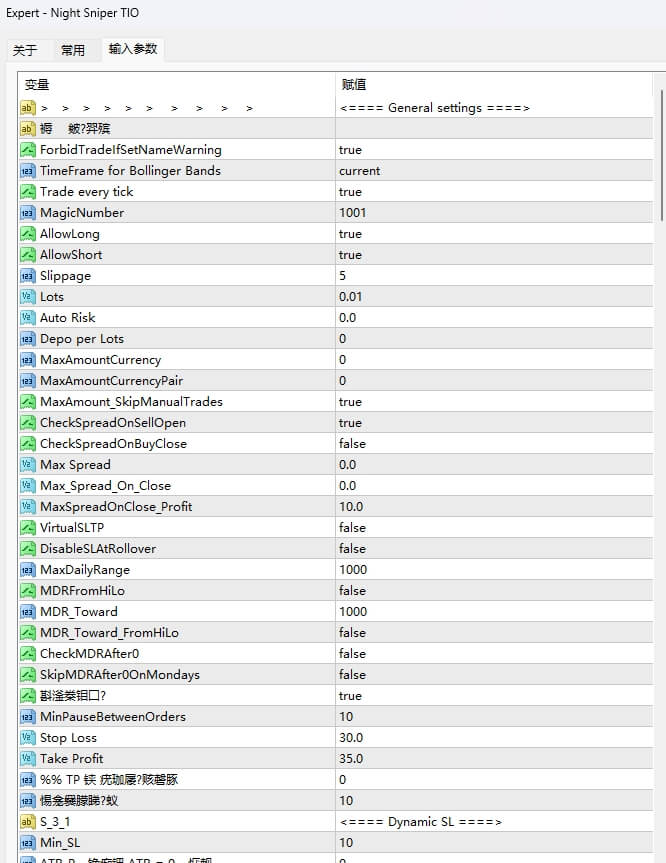666x863 pixels.
Task: Click the double-type icon beside MaxSpreadOnClose_Profit
Action: point(28,506)
